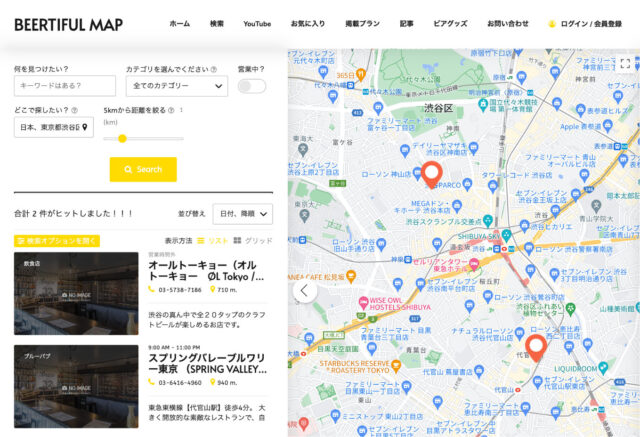Open the 日付、降順 sort dropdown
Screen dimensions: 640x437
(242, 214)
